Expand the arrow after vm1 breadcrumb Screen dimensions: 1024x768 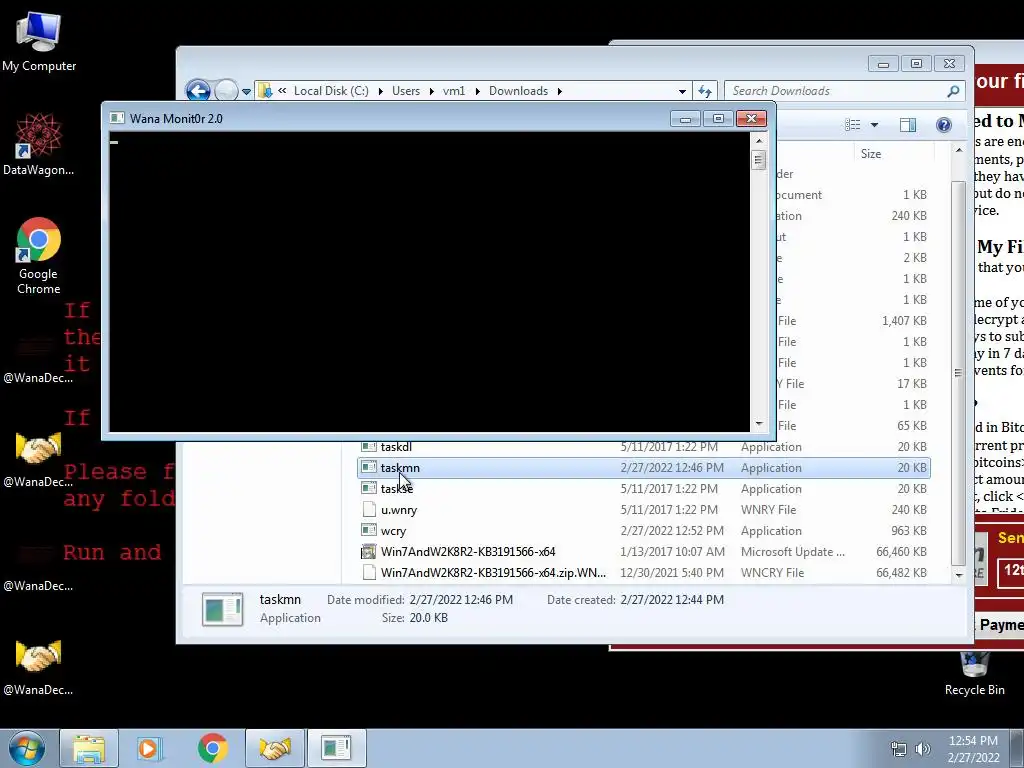click(x=477, y=91)
